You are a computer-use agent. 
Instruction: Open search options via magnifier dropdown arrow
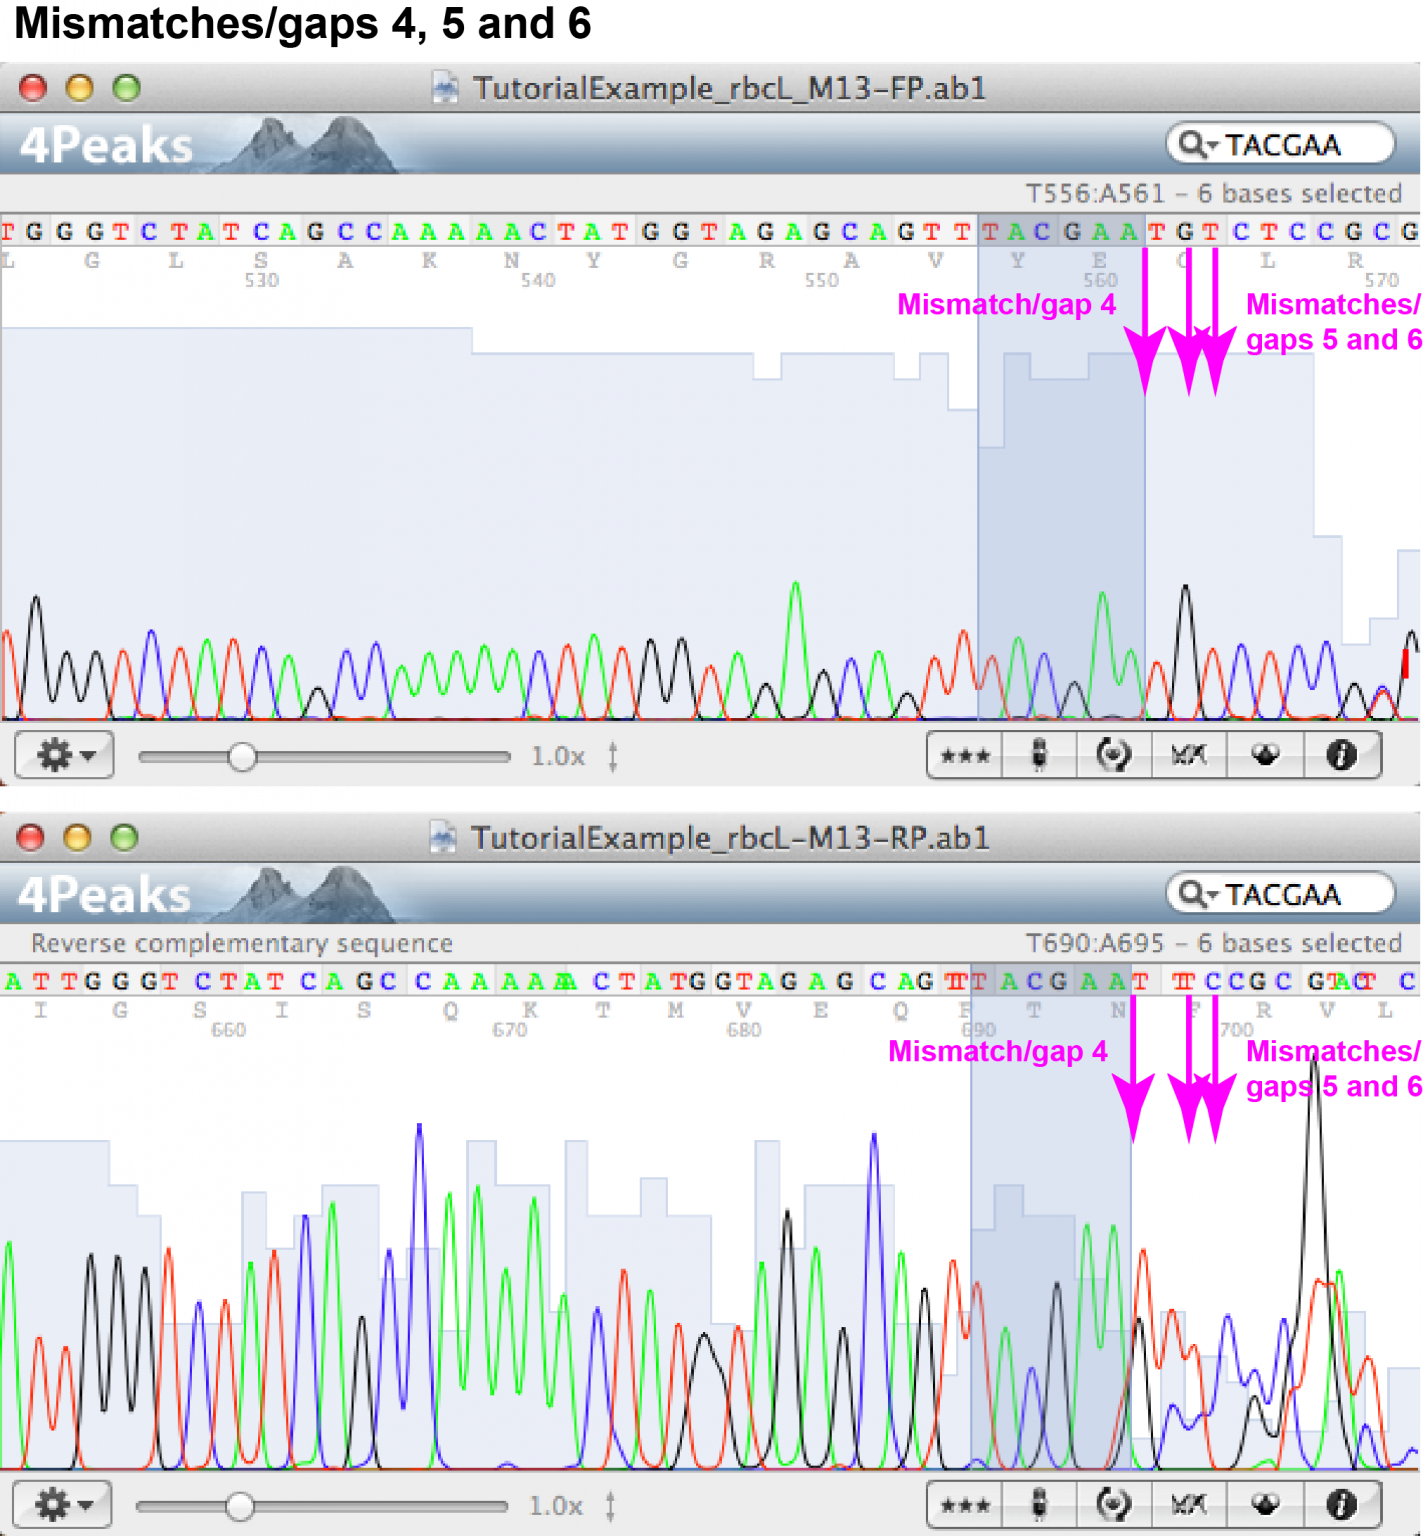point(1213,144)
